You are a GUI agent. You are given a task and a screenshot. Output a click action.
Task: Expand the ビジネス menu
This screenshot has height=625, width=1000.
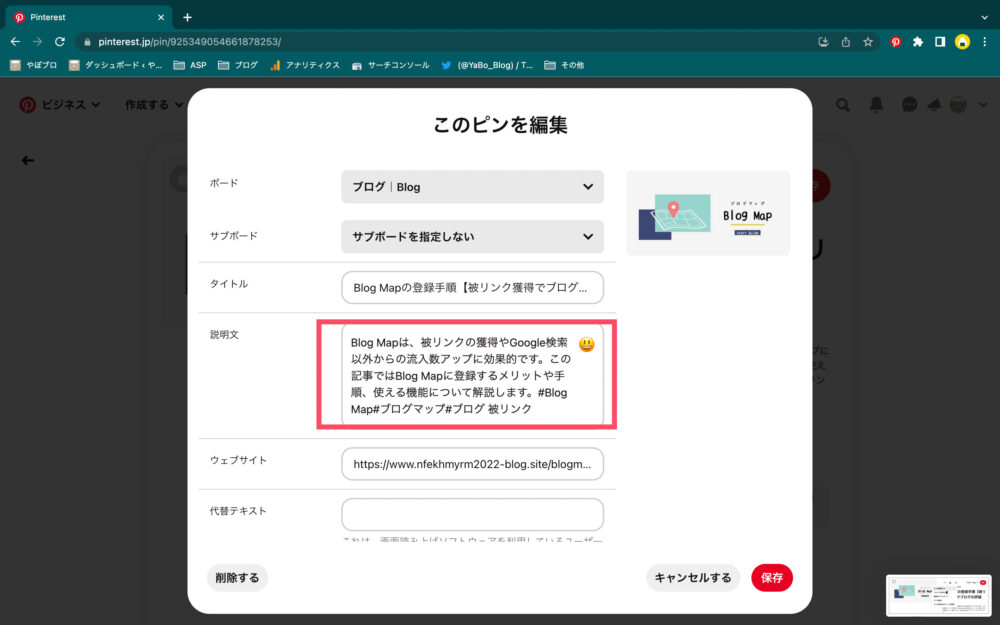tap(71, 105)
